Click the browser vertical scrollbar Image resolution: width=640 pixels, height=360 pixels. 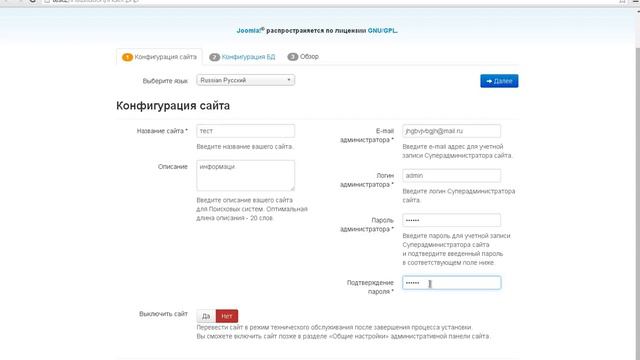pos(637,184)
